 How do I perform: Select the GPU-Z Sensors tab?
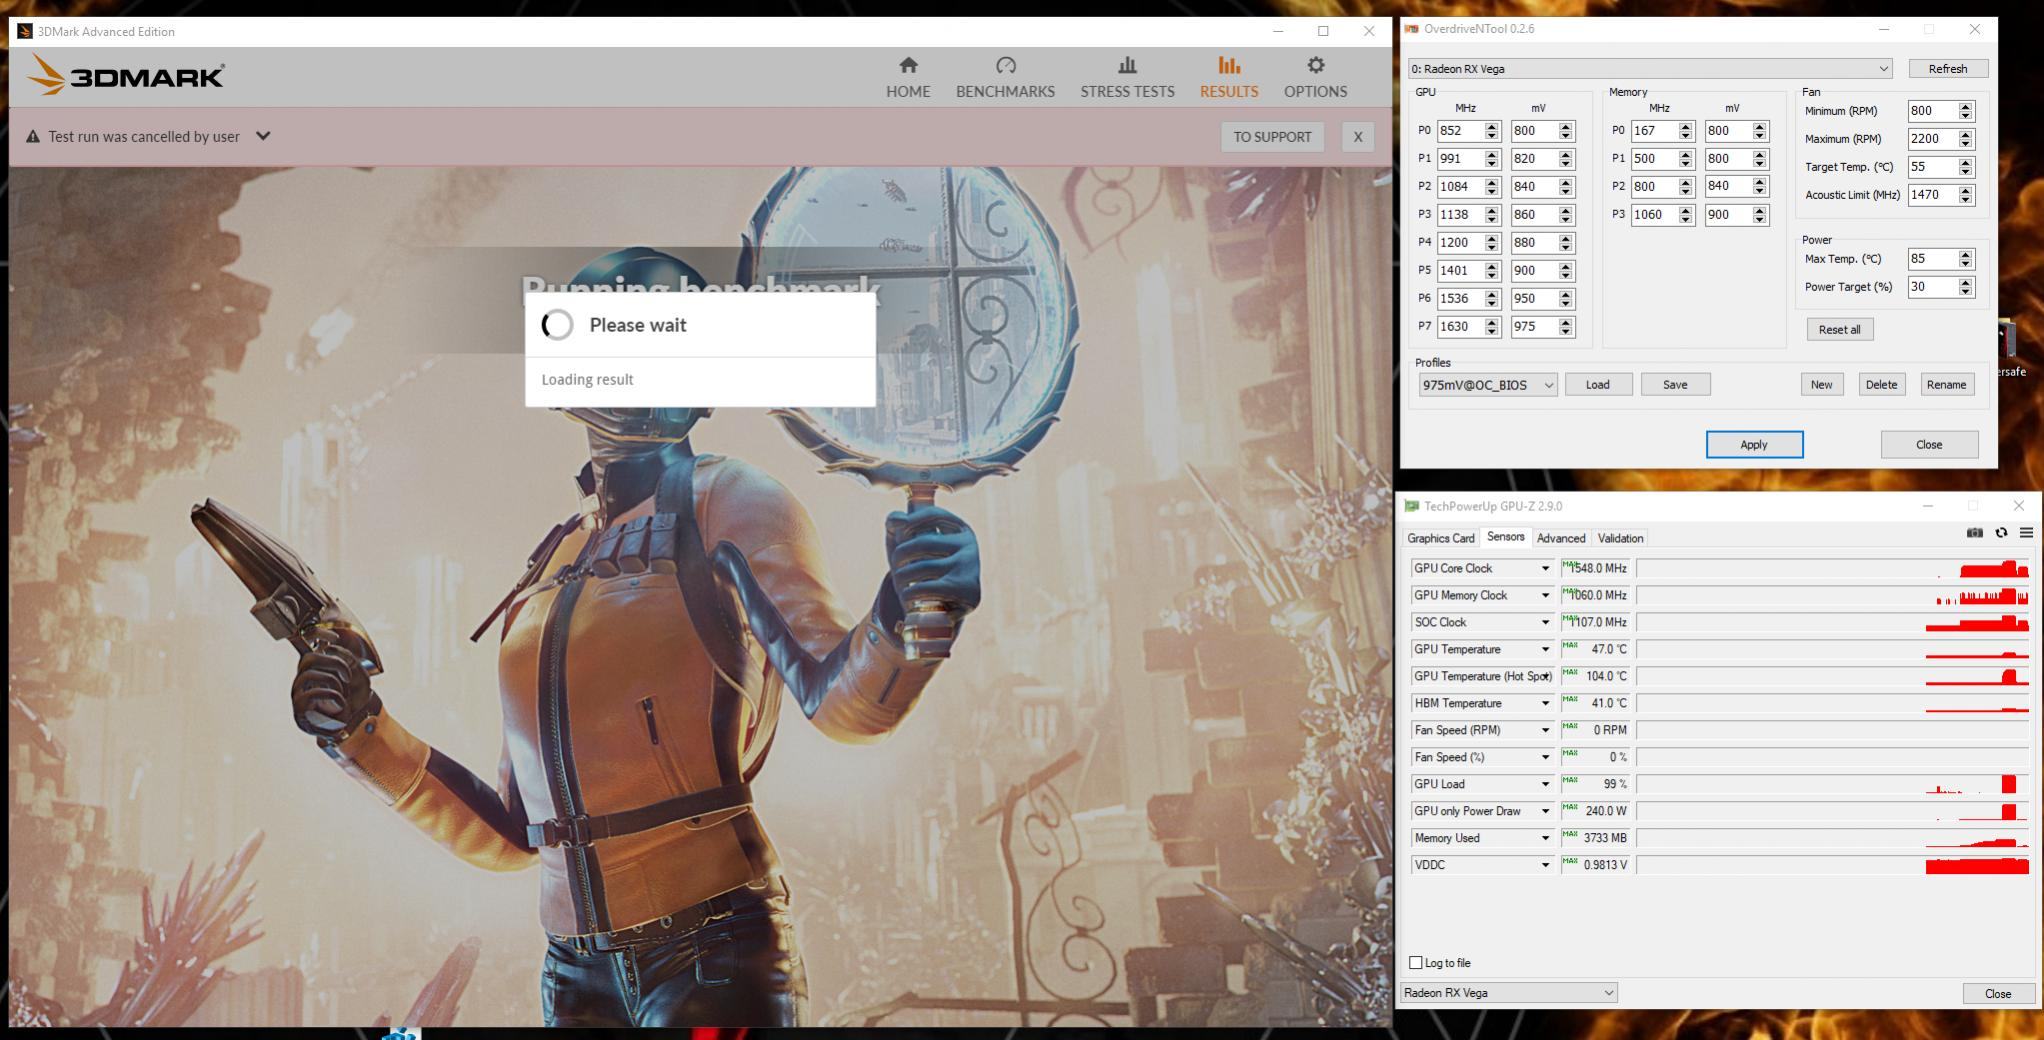point(1505,537)
